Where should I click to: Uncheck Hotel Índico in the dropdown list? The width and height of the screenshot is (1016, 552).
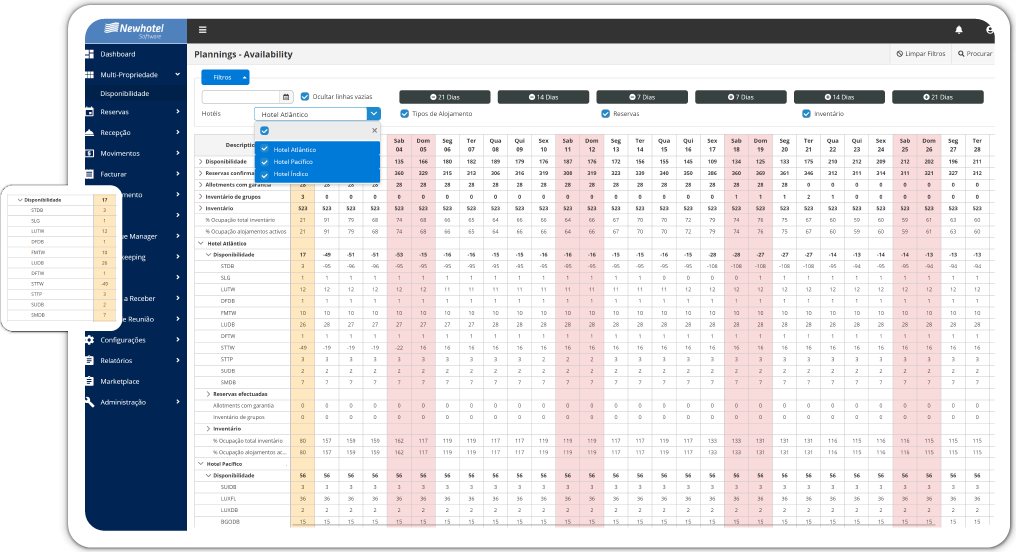[x=264, y=174]
